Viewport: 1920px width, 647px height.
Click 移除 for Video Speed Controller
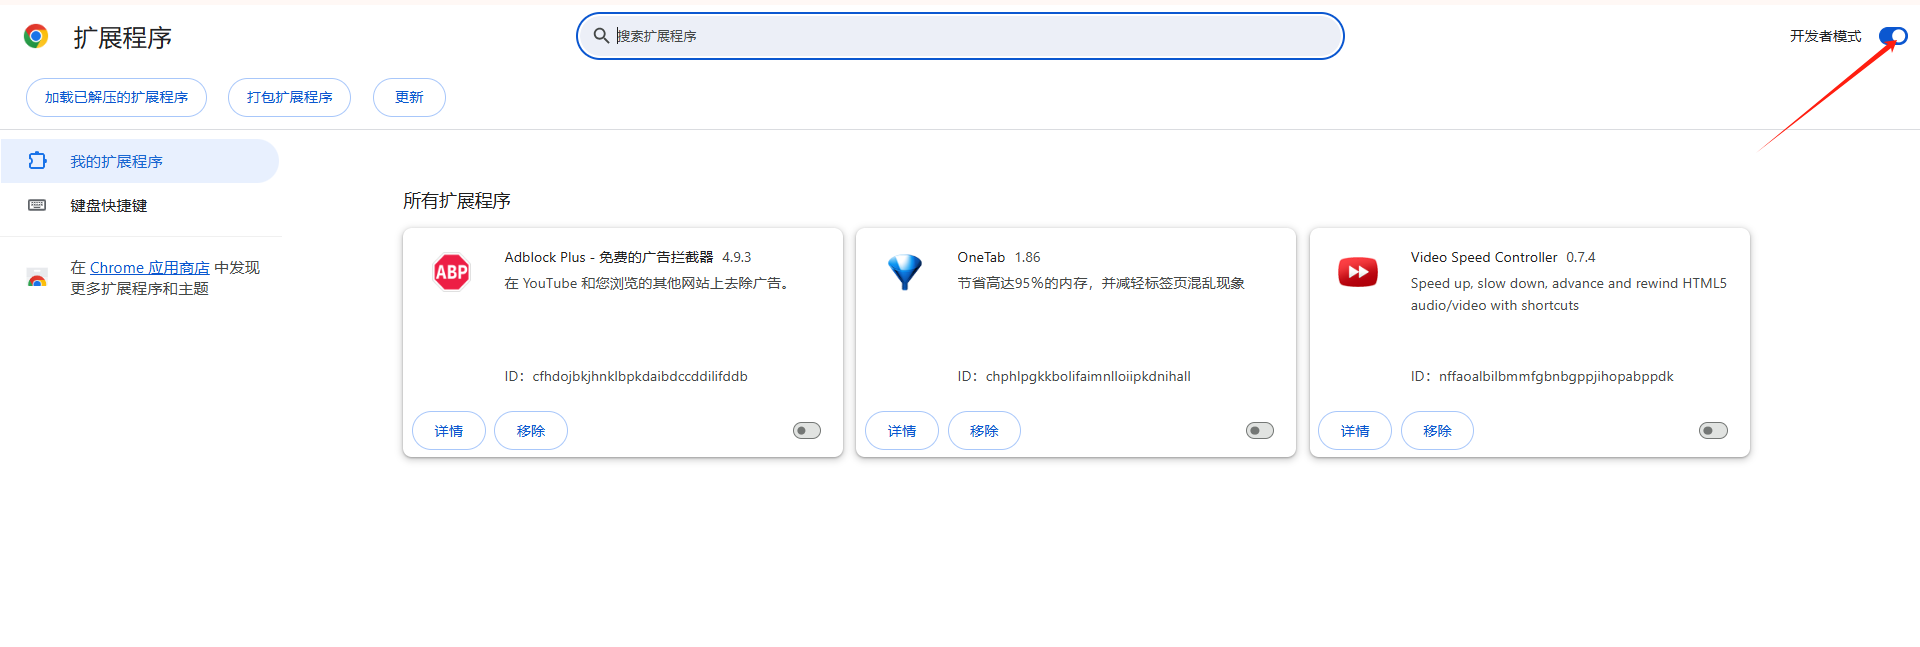tap(1437, 431)
